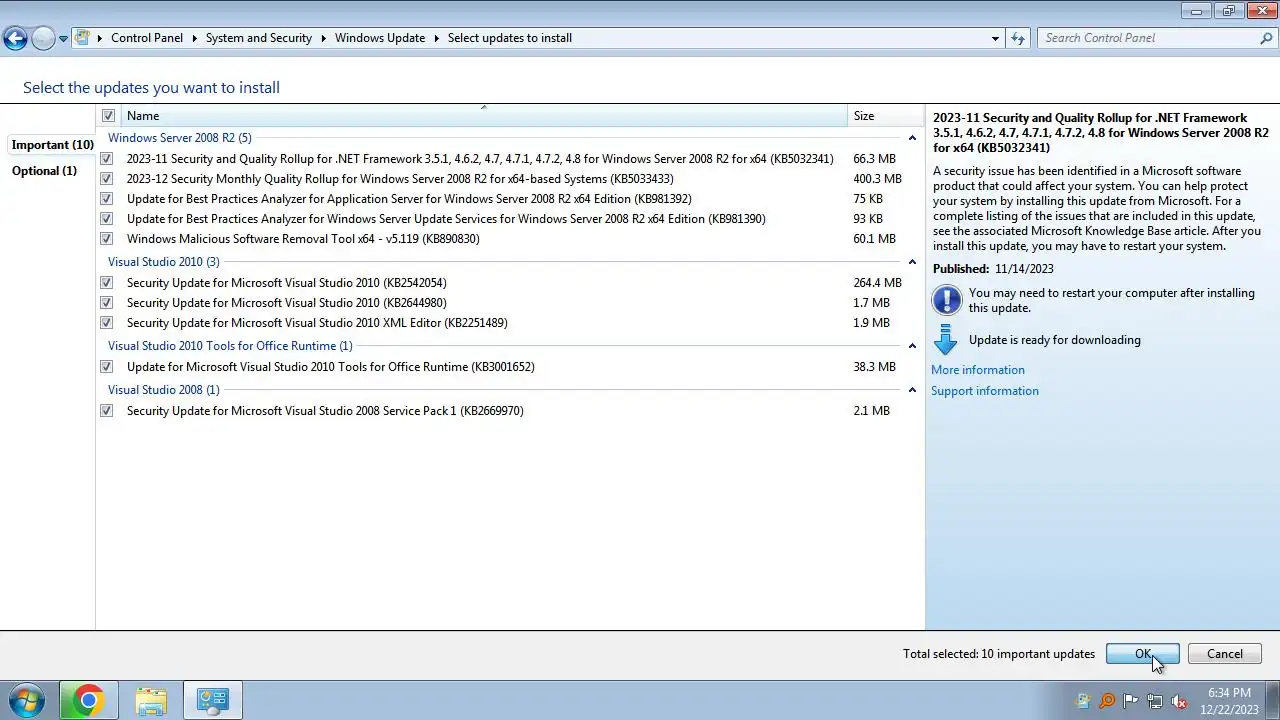
Task: Collapse the Visual Studio 2008 (1) group
Action: 912,390
